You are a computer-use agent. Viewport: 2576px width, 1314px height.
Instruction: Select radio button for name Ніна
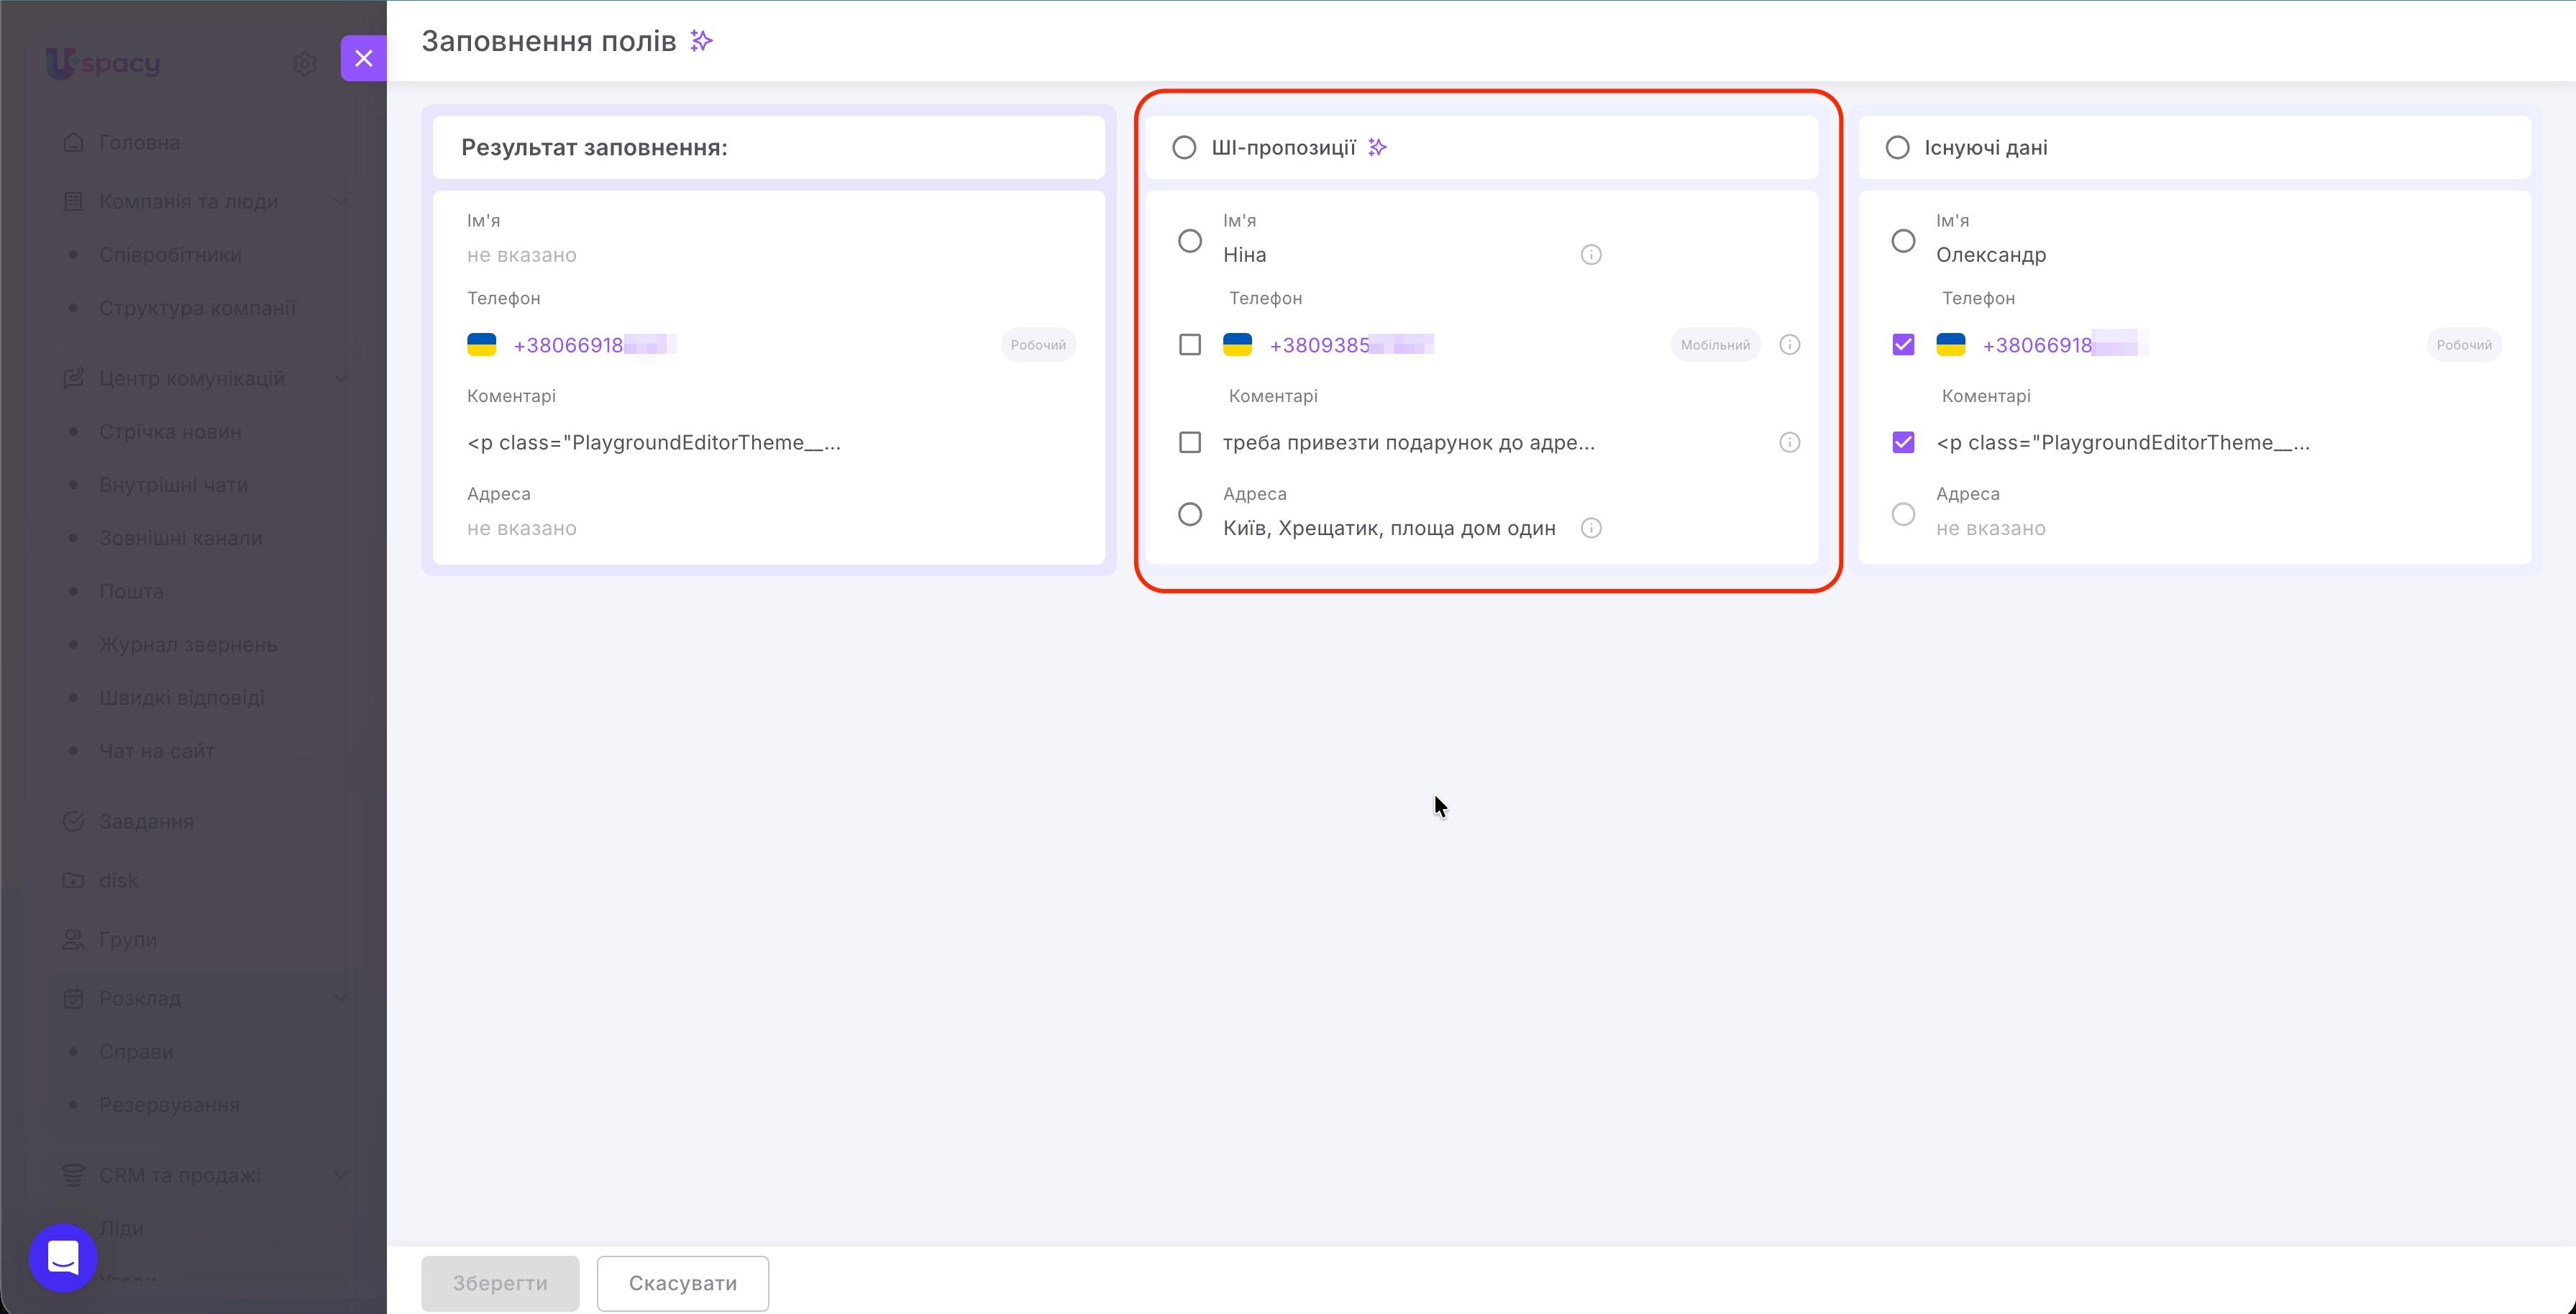pos(1190,241)
